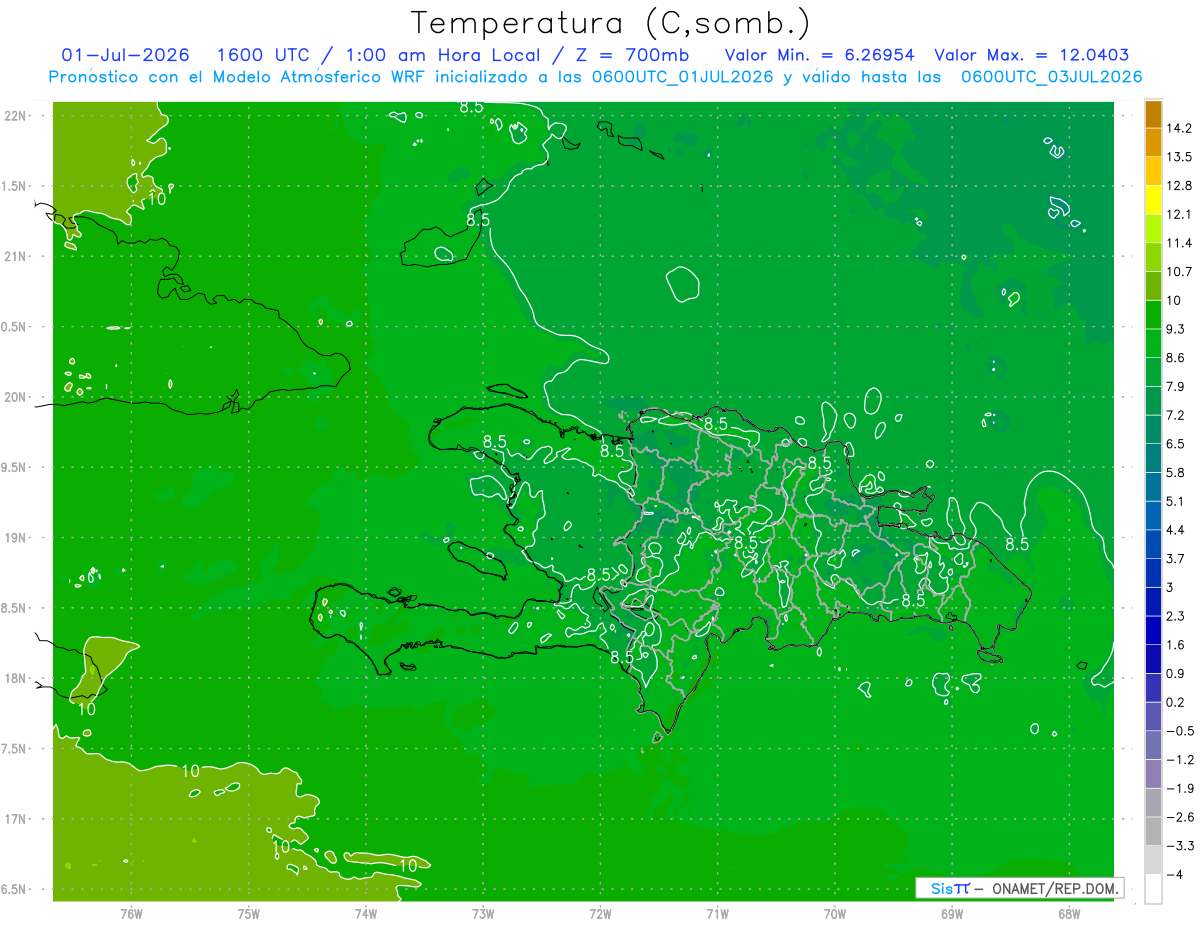Click the "1600 UTC" time text
Screen dimensions: 1200x927
[264, 55]
